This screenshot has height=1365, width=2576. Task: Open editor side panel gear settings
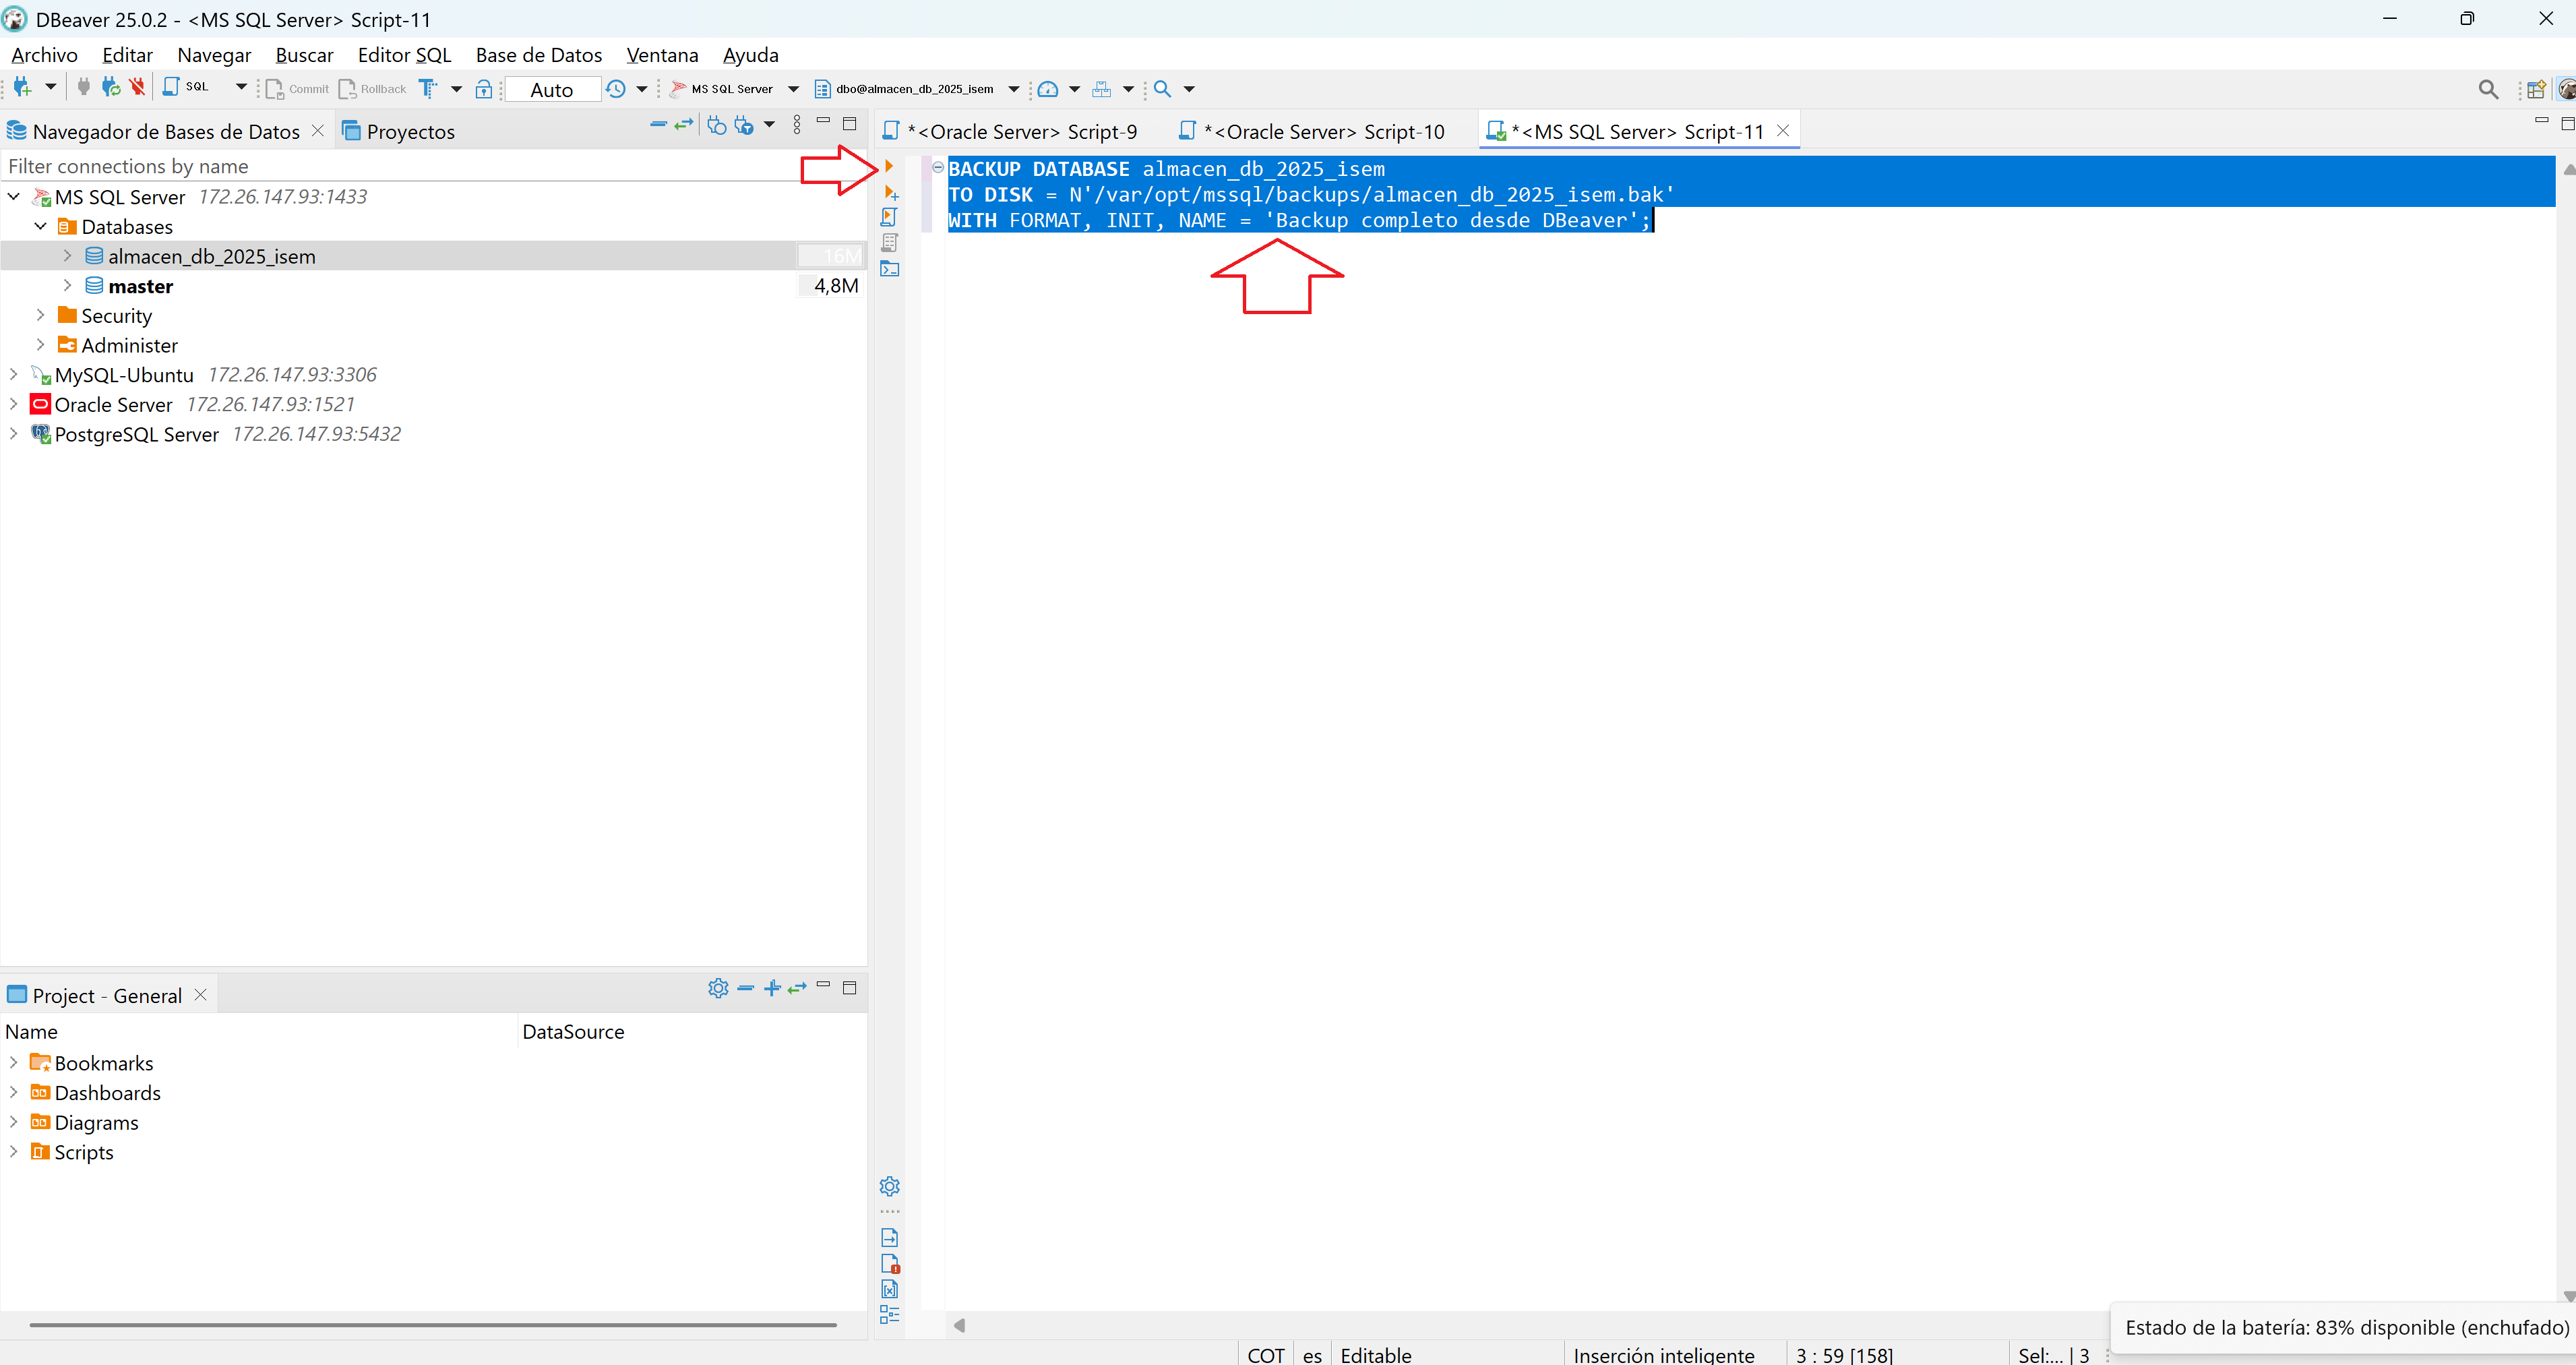coord(889,1186)
